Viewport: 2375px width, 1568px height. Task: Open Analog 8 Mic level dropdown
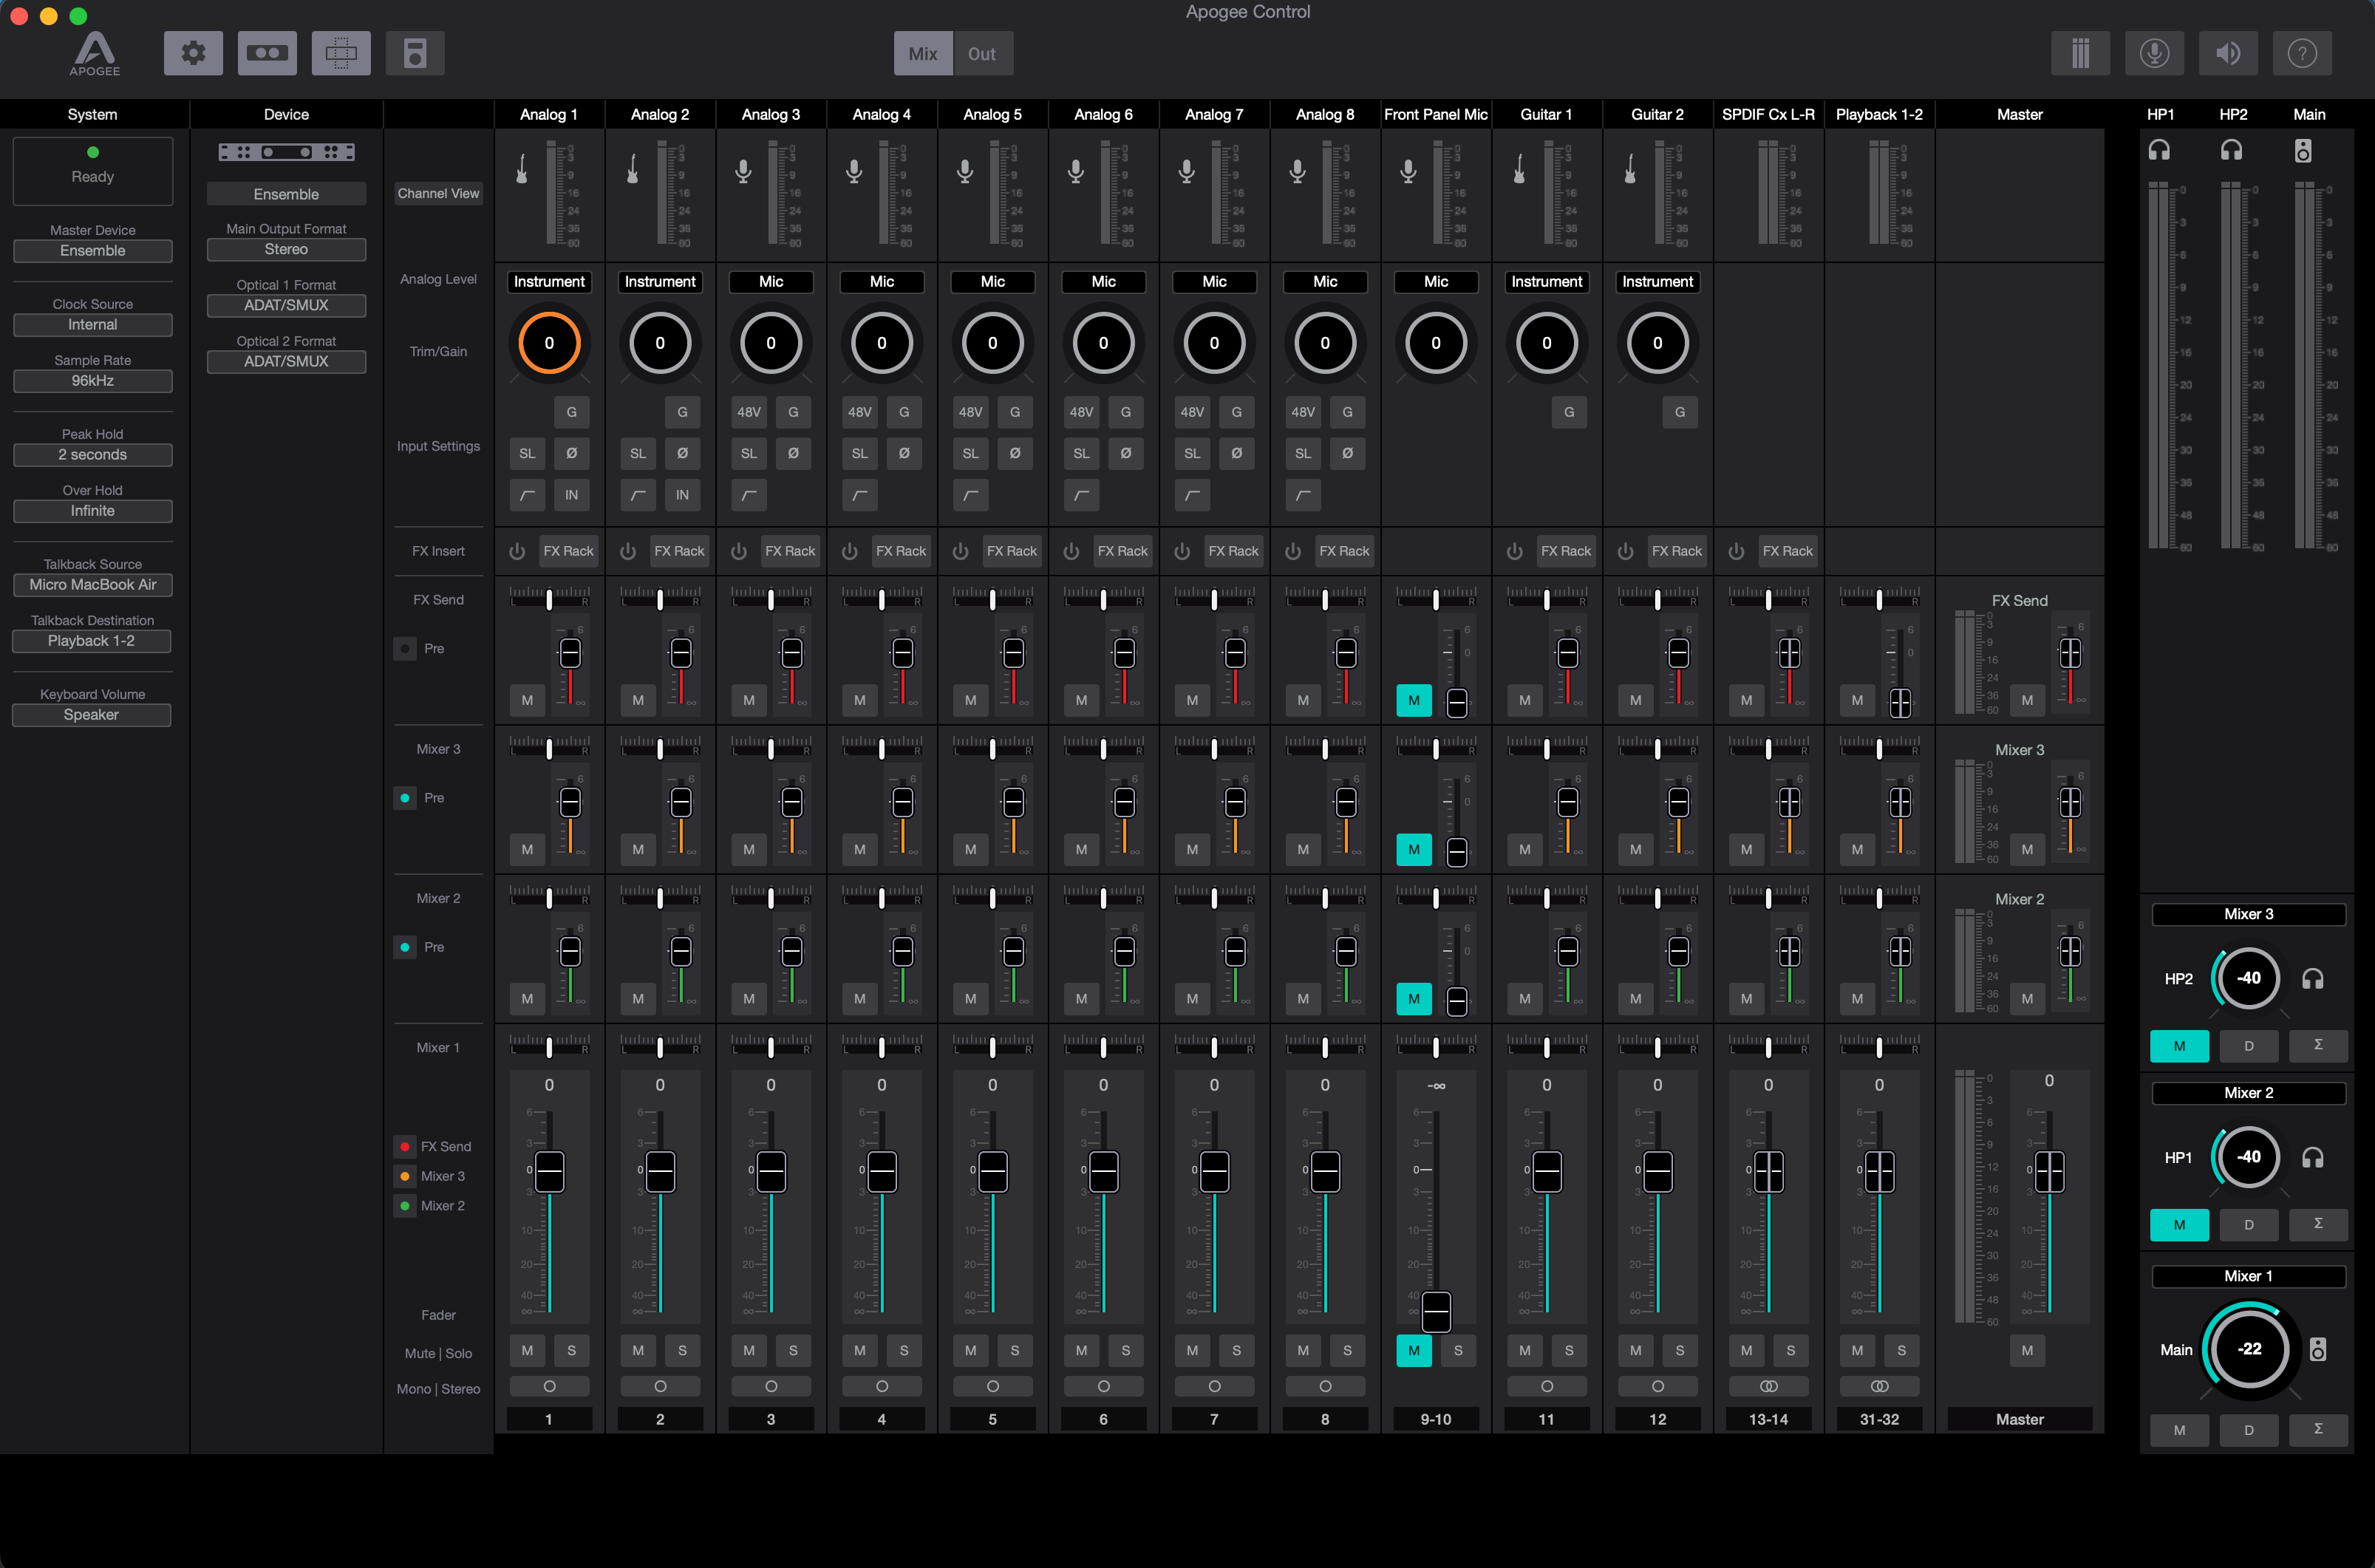[x=1325, y=282]
